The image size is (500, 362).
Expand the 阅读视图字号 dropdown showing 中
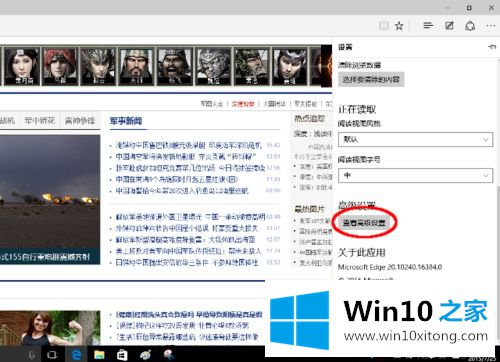point(415,175)
